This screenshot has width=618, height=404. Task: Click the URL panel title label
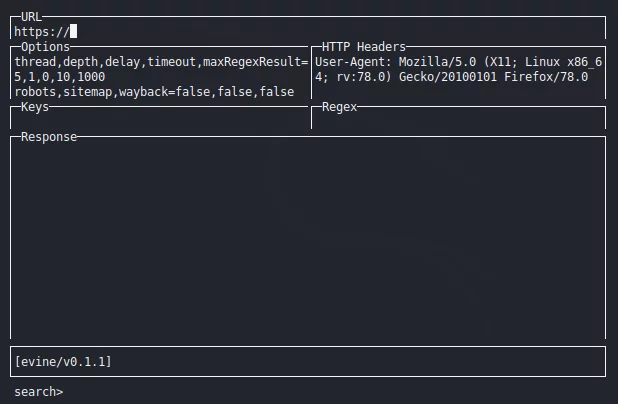click(x=31, y=17)
